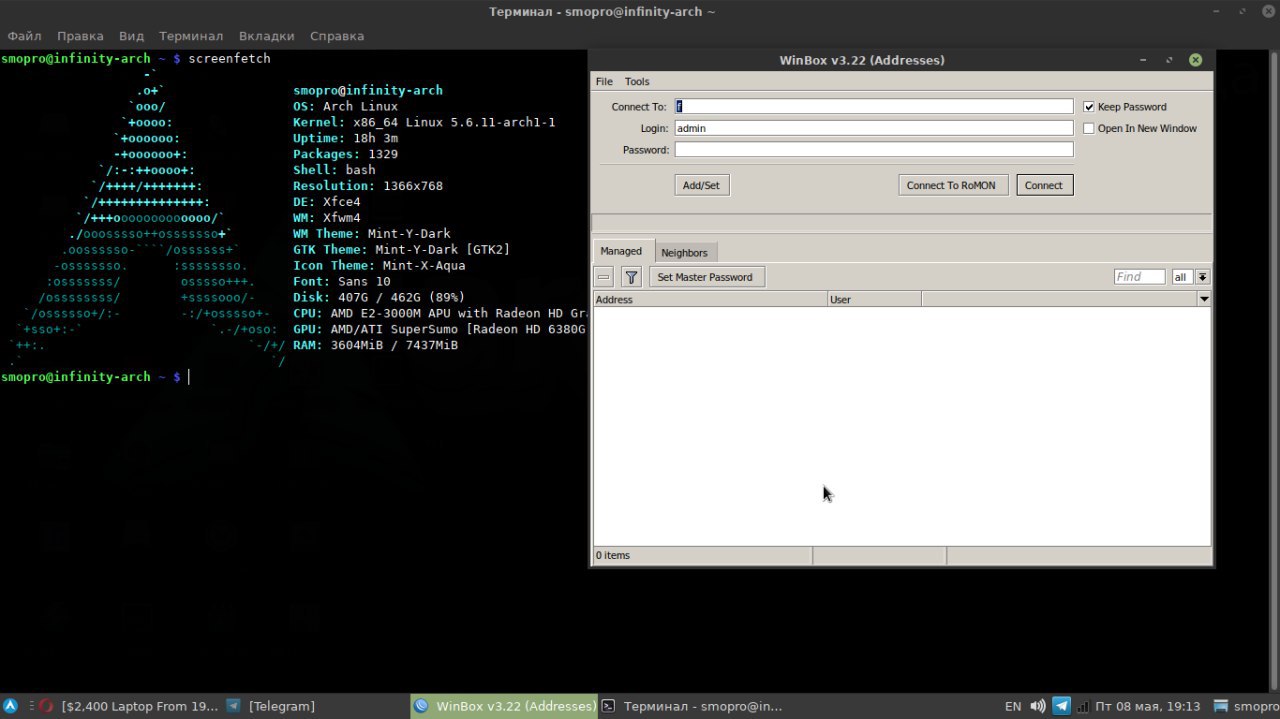Viewport: 1280px width, 719px height.
Task: Enable the Open In New Window checkbox
Action: 1089,128
